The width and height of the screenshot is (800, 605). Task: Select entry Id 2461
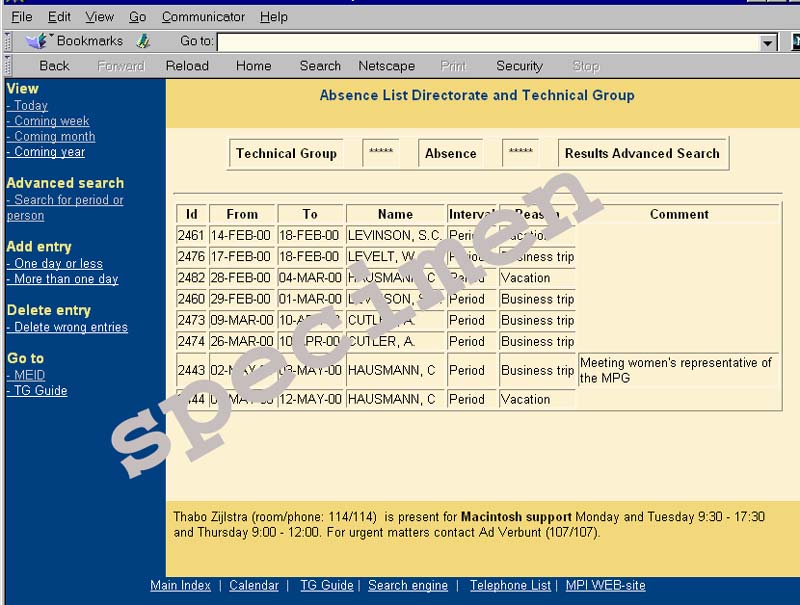[x=191, y=235]
